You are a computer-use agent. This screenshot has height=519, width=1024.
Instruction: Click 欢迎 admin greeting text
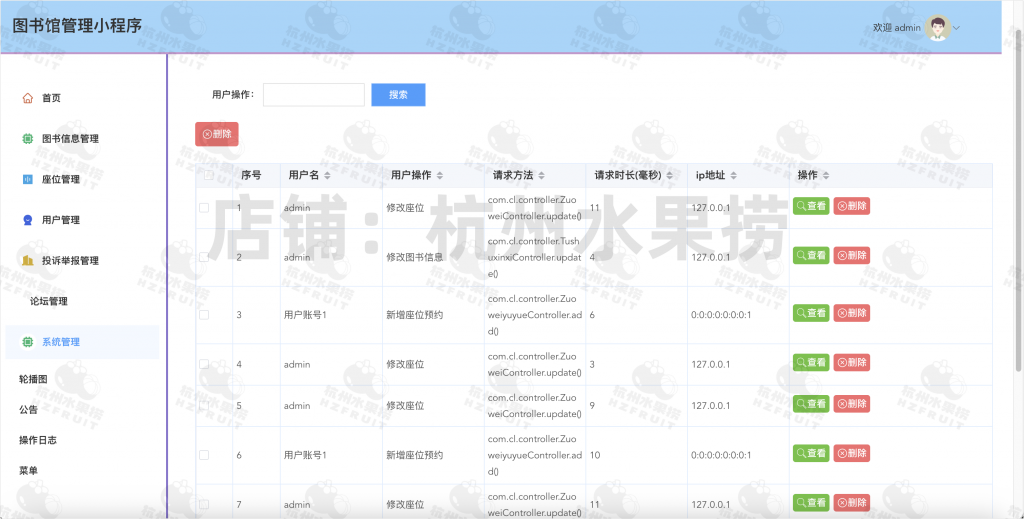[x=897, y=28]
